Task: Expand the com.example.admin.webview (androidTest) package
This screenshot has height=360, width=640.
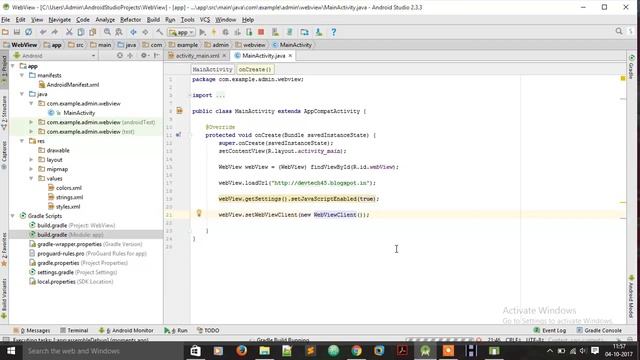Action: click(x=31, y=122)
